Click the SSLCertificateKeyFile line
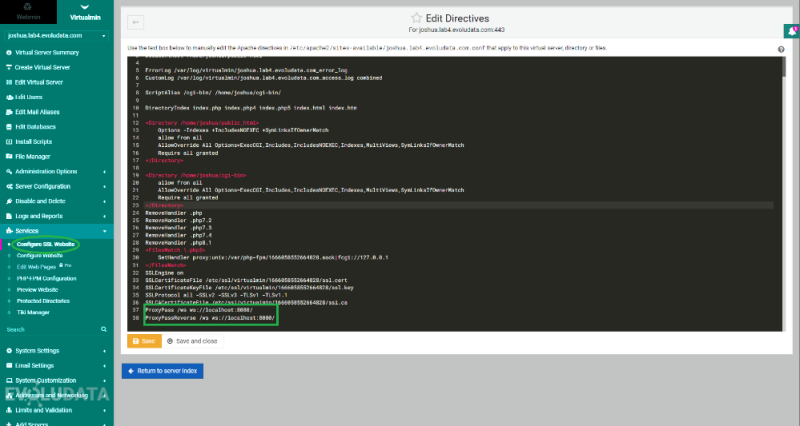The width and height of the screenshot is (800, 426). tap(249, 288)
